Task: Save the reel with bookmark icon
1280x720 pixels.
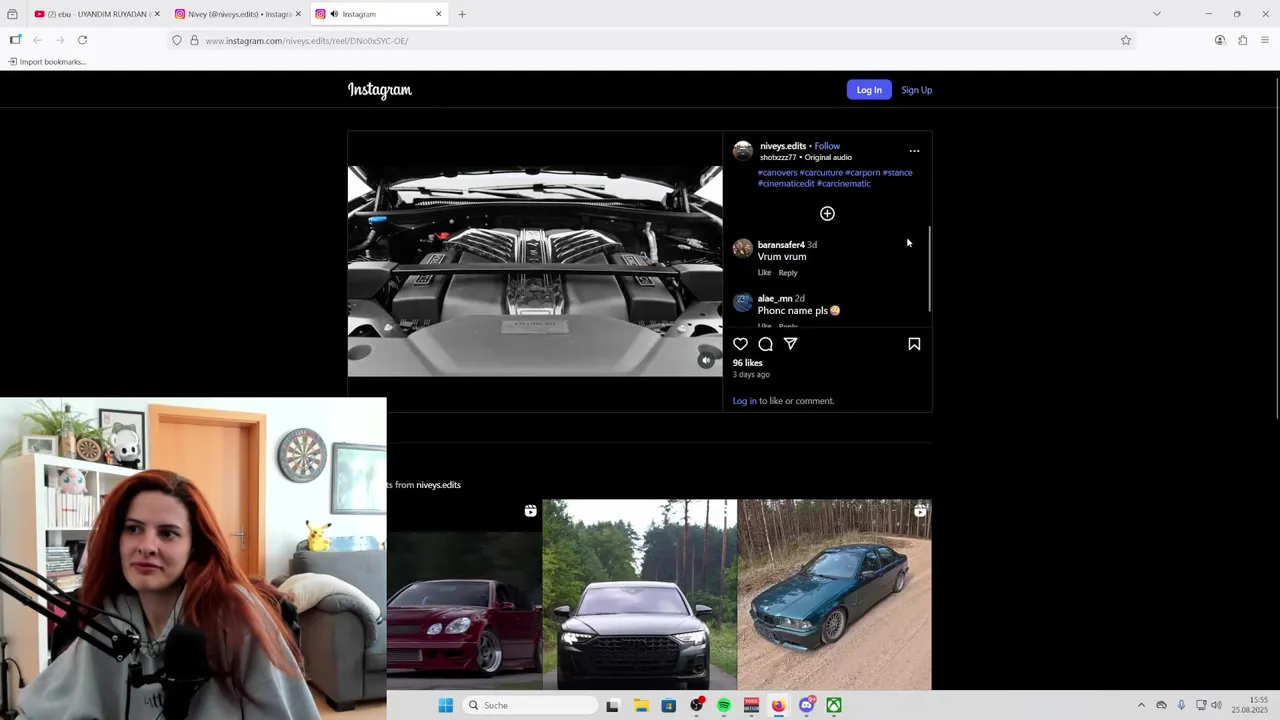Action: [x=914, y=344]
